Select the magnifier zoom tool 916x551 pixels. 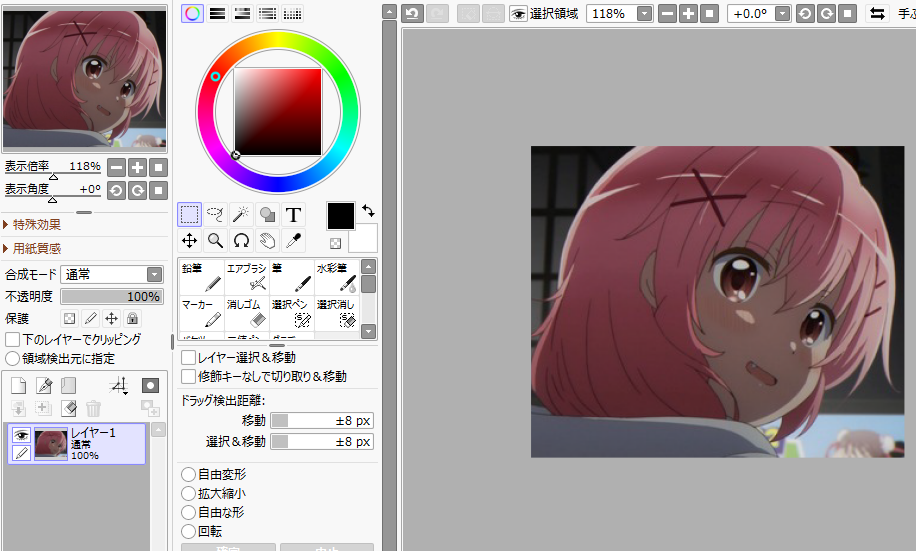pos(216,240)
